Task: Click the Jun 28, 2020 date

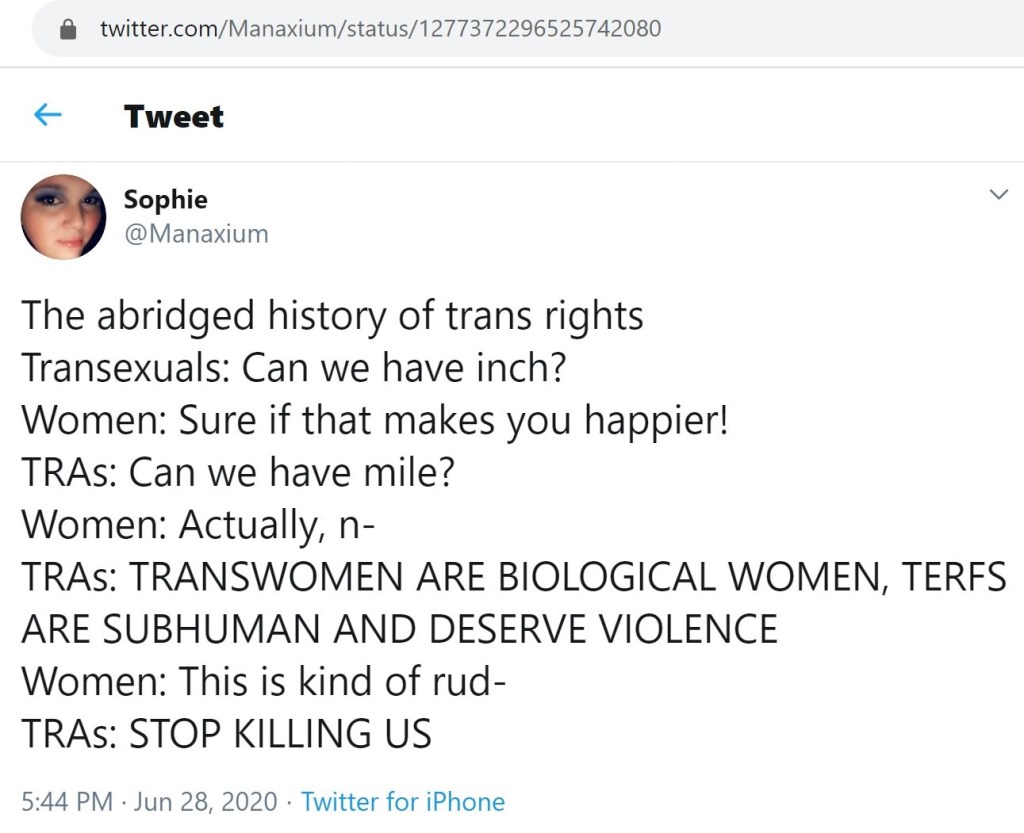Action: point(204,801)
